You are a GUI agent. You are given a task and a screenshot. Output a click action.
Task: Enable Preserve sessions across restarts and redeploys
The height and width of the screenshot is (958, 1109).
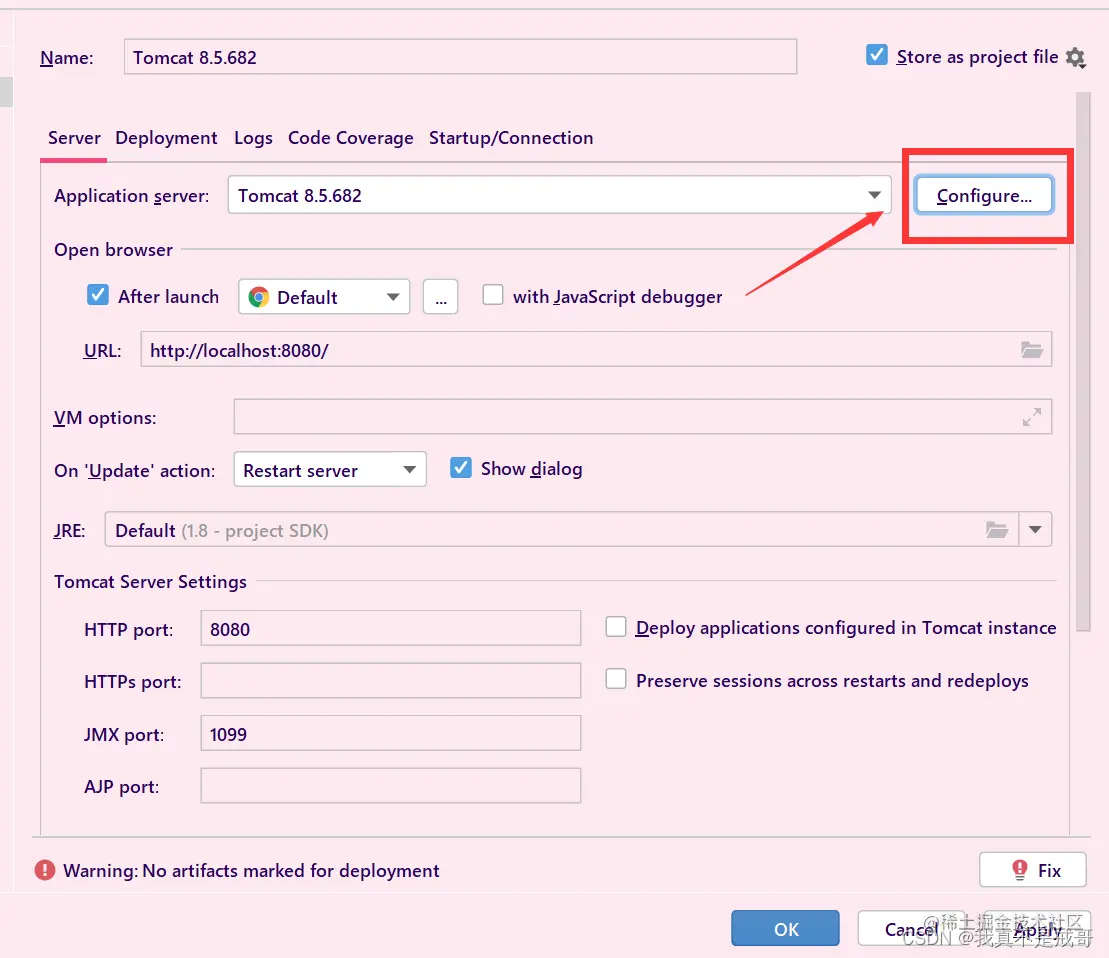click(x=616, y=679)
